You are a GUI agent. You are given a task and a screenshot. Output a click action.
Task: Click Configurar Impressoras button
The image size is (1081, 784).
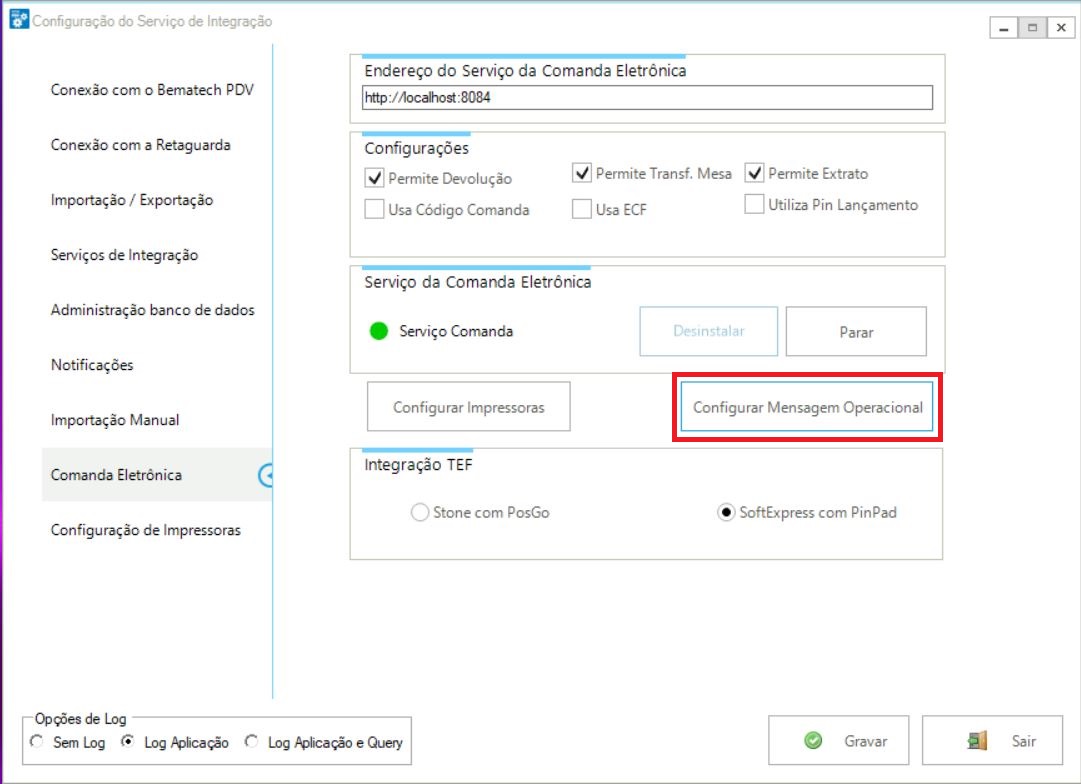coord(469,407)
